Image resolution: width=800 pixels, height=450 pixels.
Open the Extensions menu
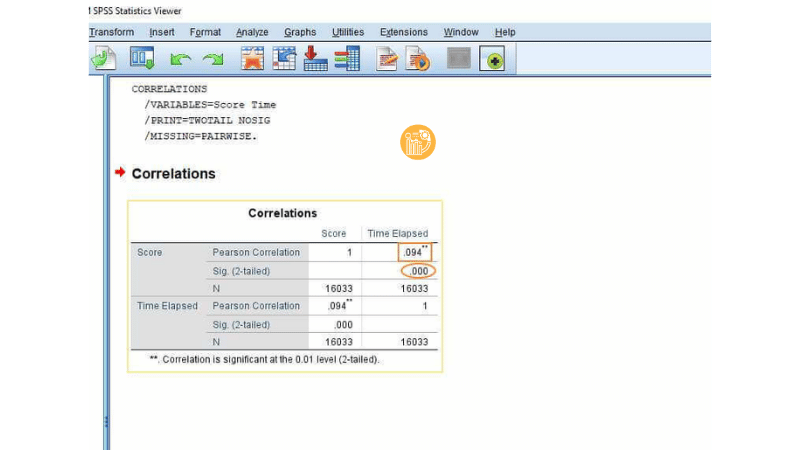[x=404, y=32]
